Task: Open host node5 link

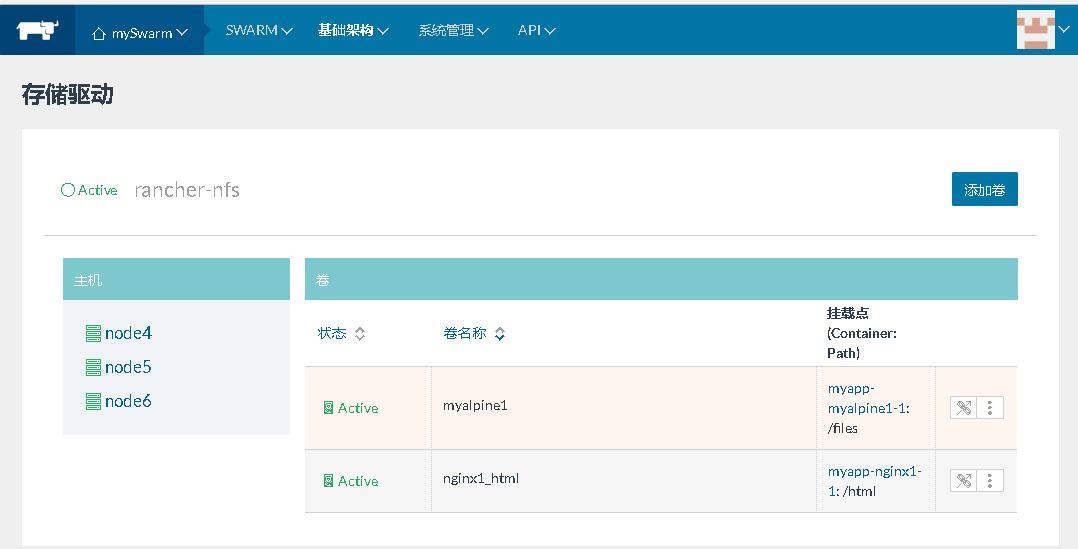Action: click(128, 367)
